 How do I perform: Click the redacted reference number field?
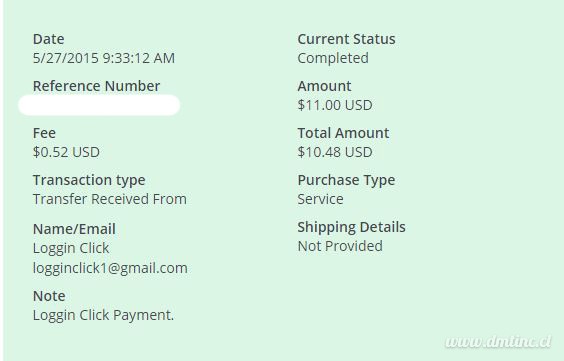(99, 105)
